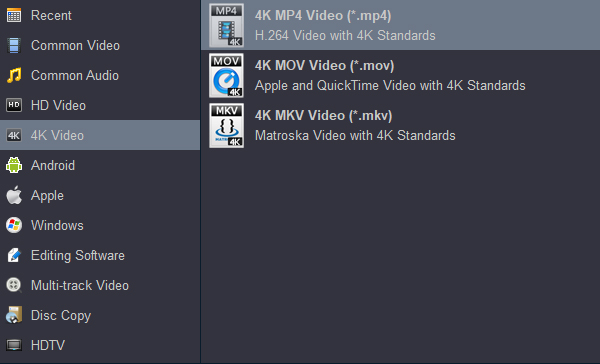Click the Apple logo icon
Image resolution: width=600 pixels, height=364 pixels.
(x=14, y=195)
